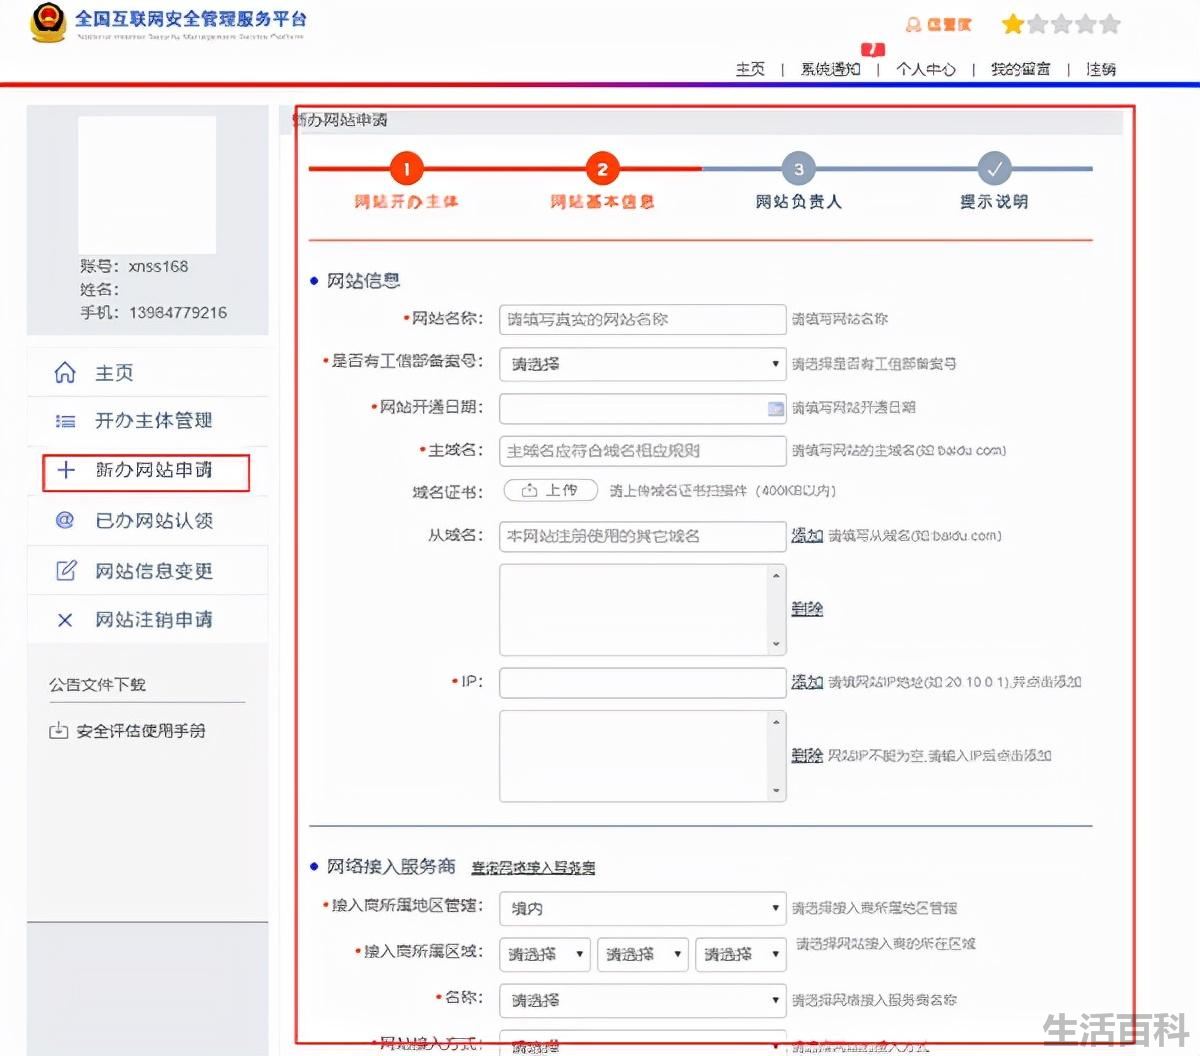Click the @ icon beside 已办网站认领

tap(65, 520)
